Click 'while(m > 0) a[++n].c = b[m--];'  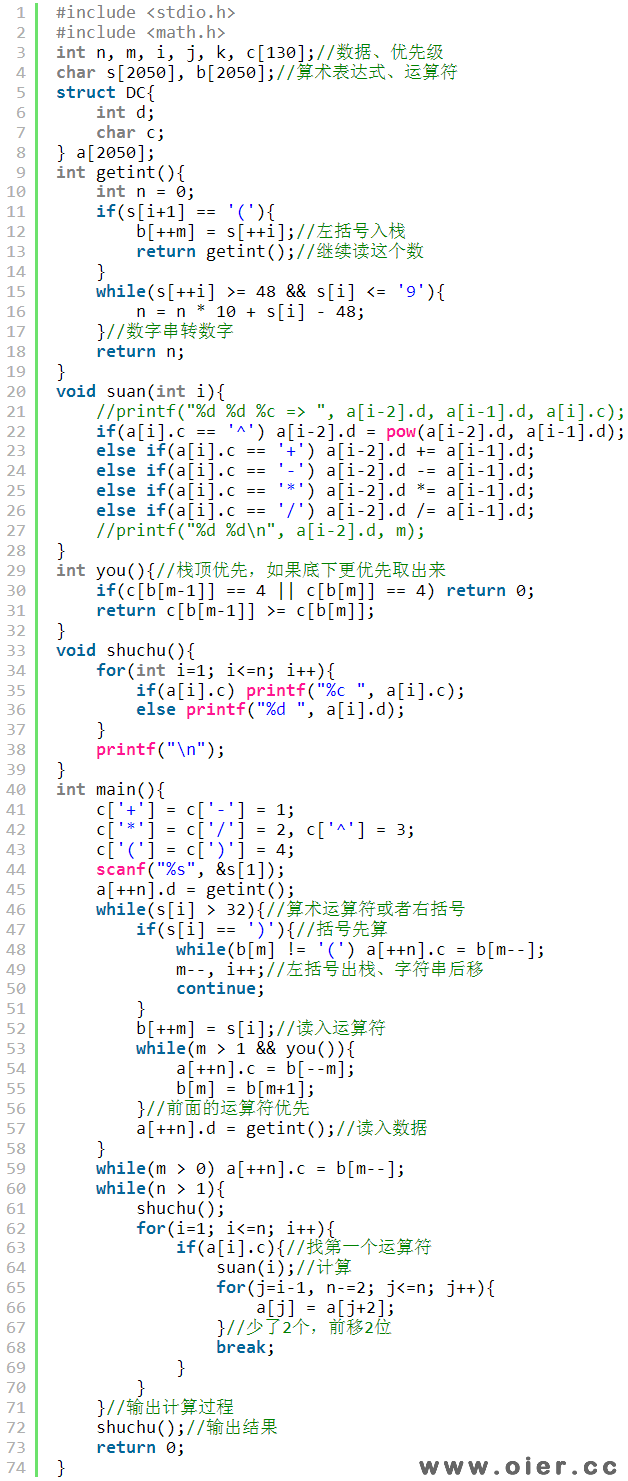[251, 1169]
